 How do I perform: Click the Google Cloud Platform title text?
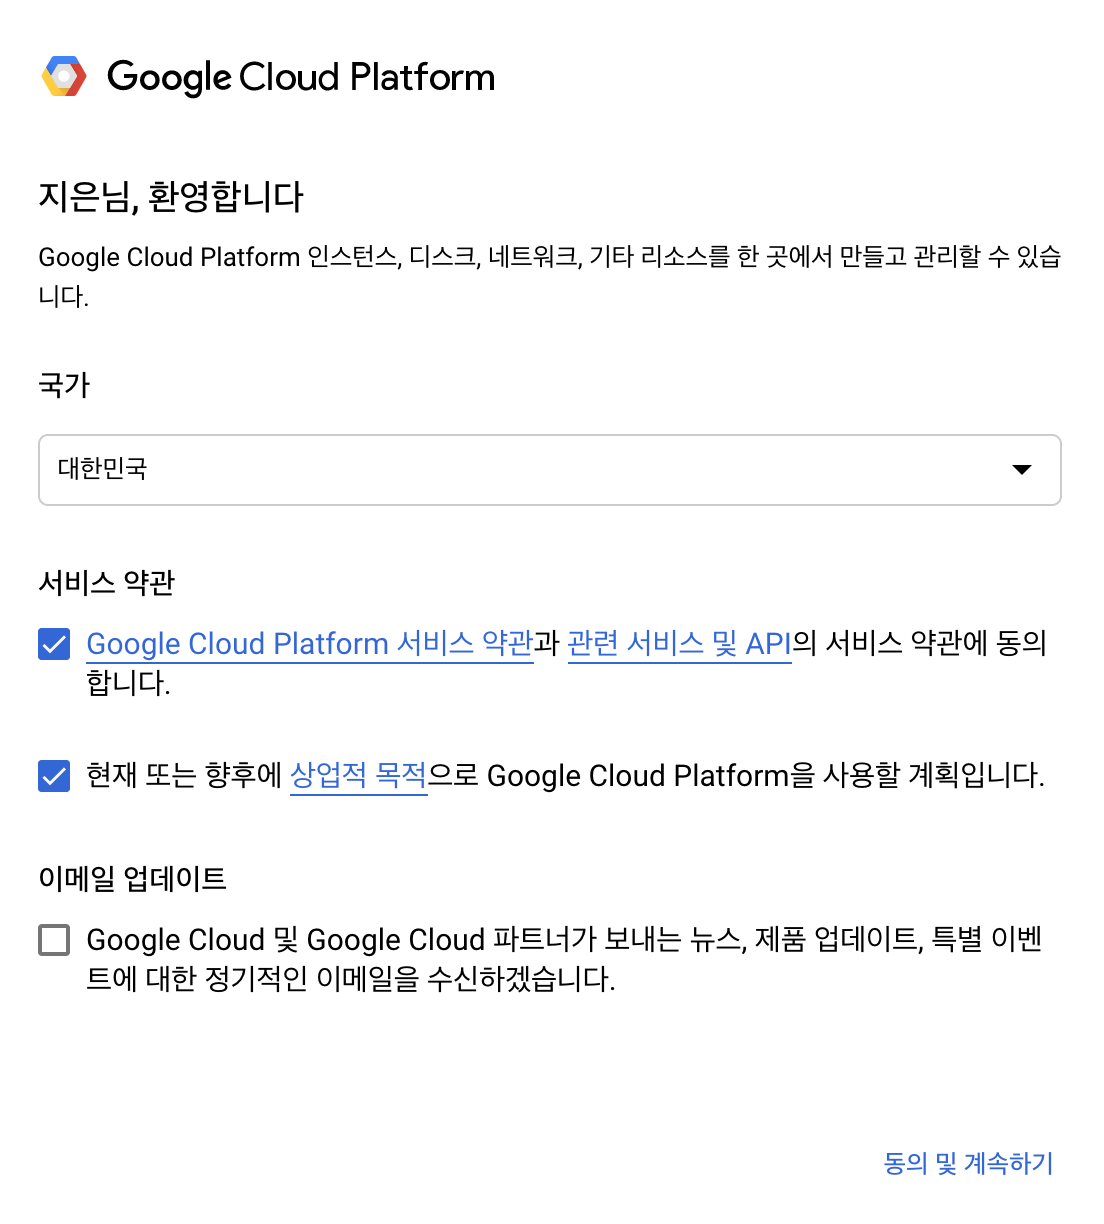(x=301, y=77)
